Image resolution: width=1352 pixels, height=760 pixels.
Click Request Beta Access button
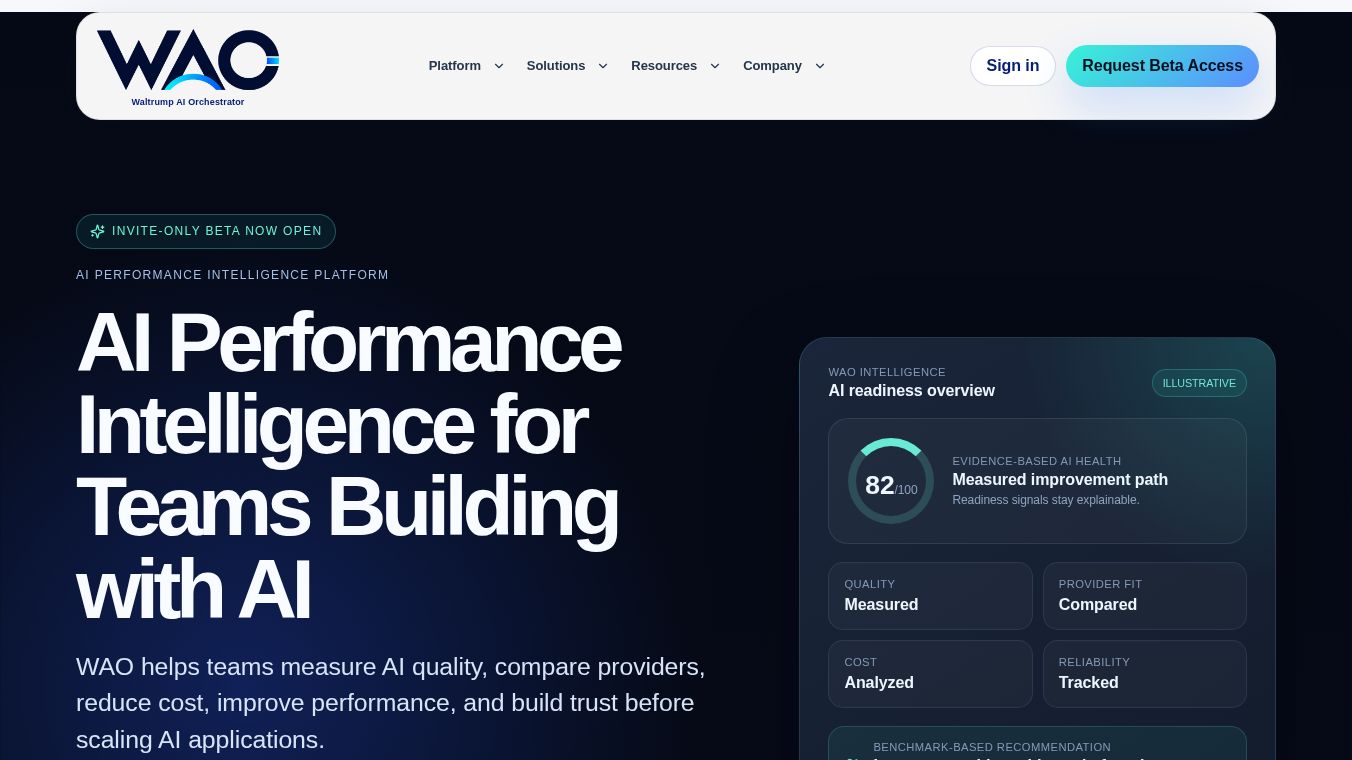1162,66
